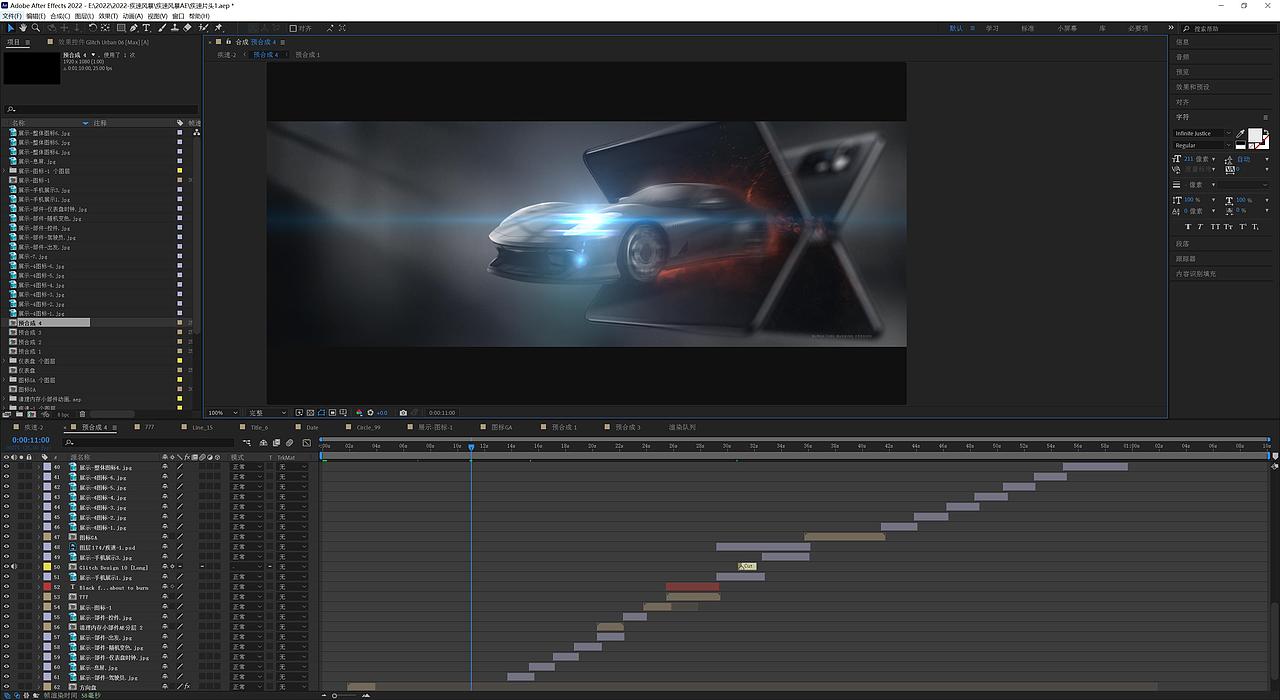This screenshot has height=700, width=1280.
Task: Switch to the 渲染队列 tab
Action: click(682, 427)
